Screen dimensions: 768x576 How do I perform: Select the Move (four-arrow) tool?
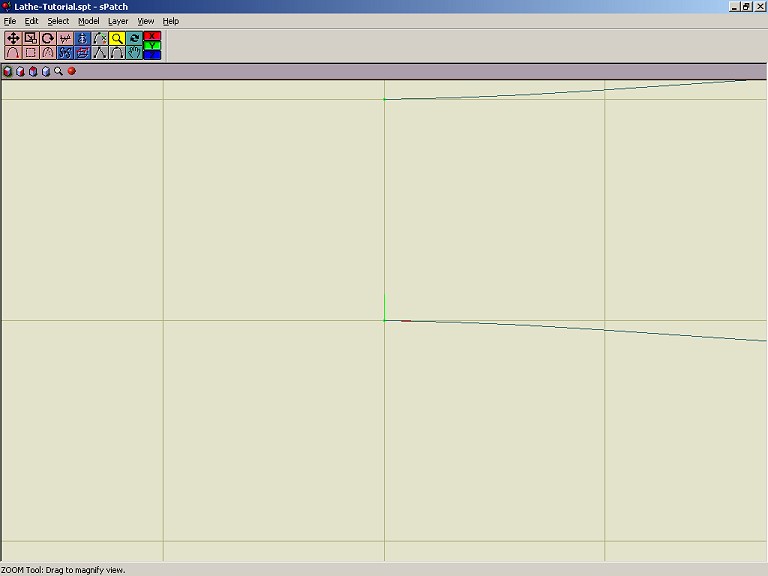click(13, 38)
